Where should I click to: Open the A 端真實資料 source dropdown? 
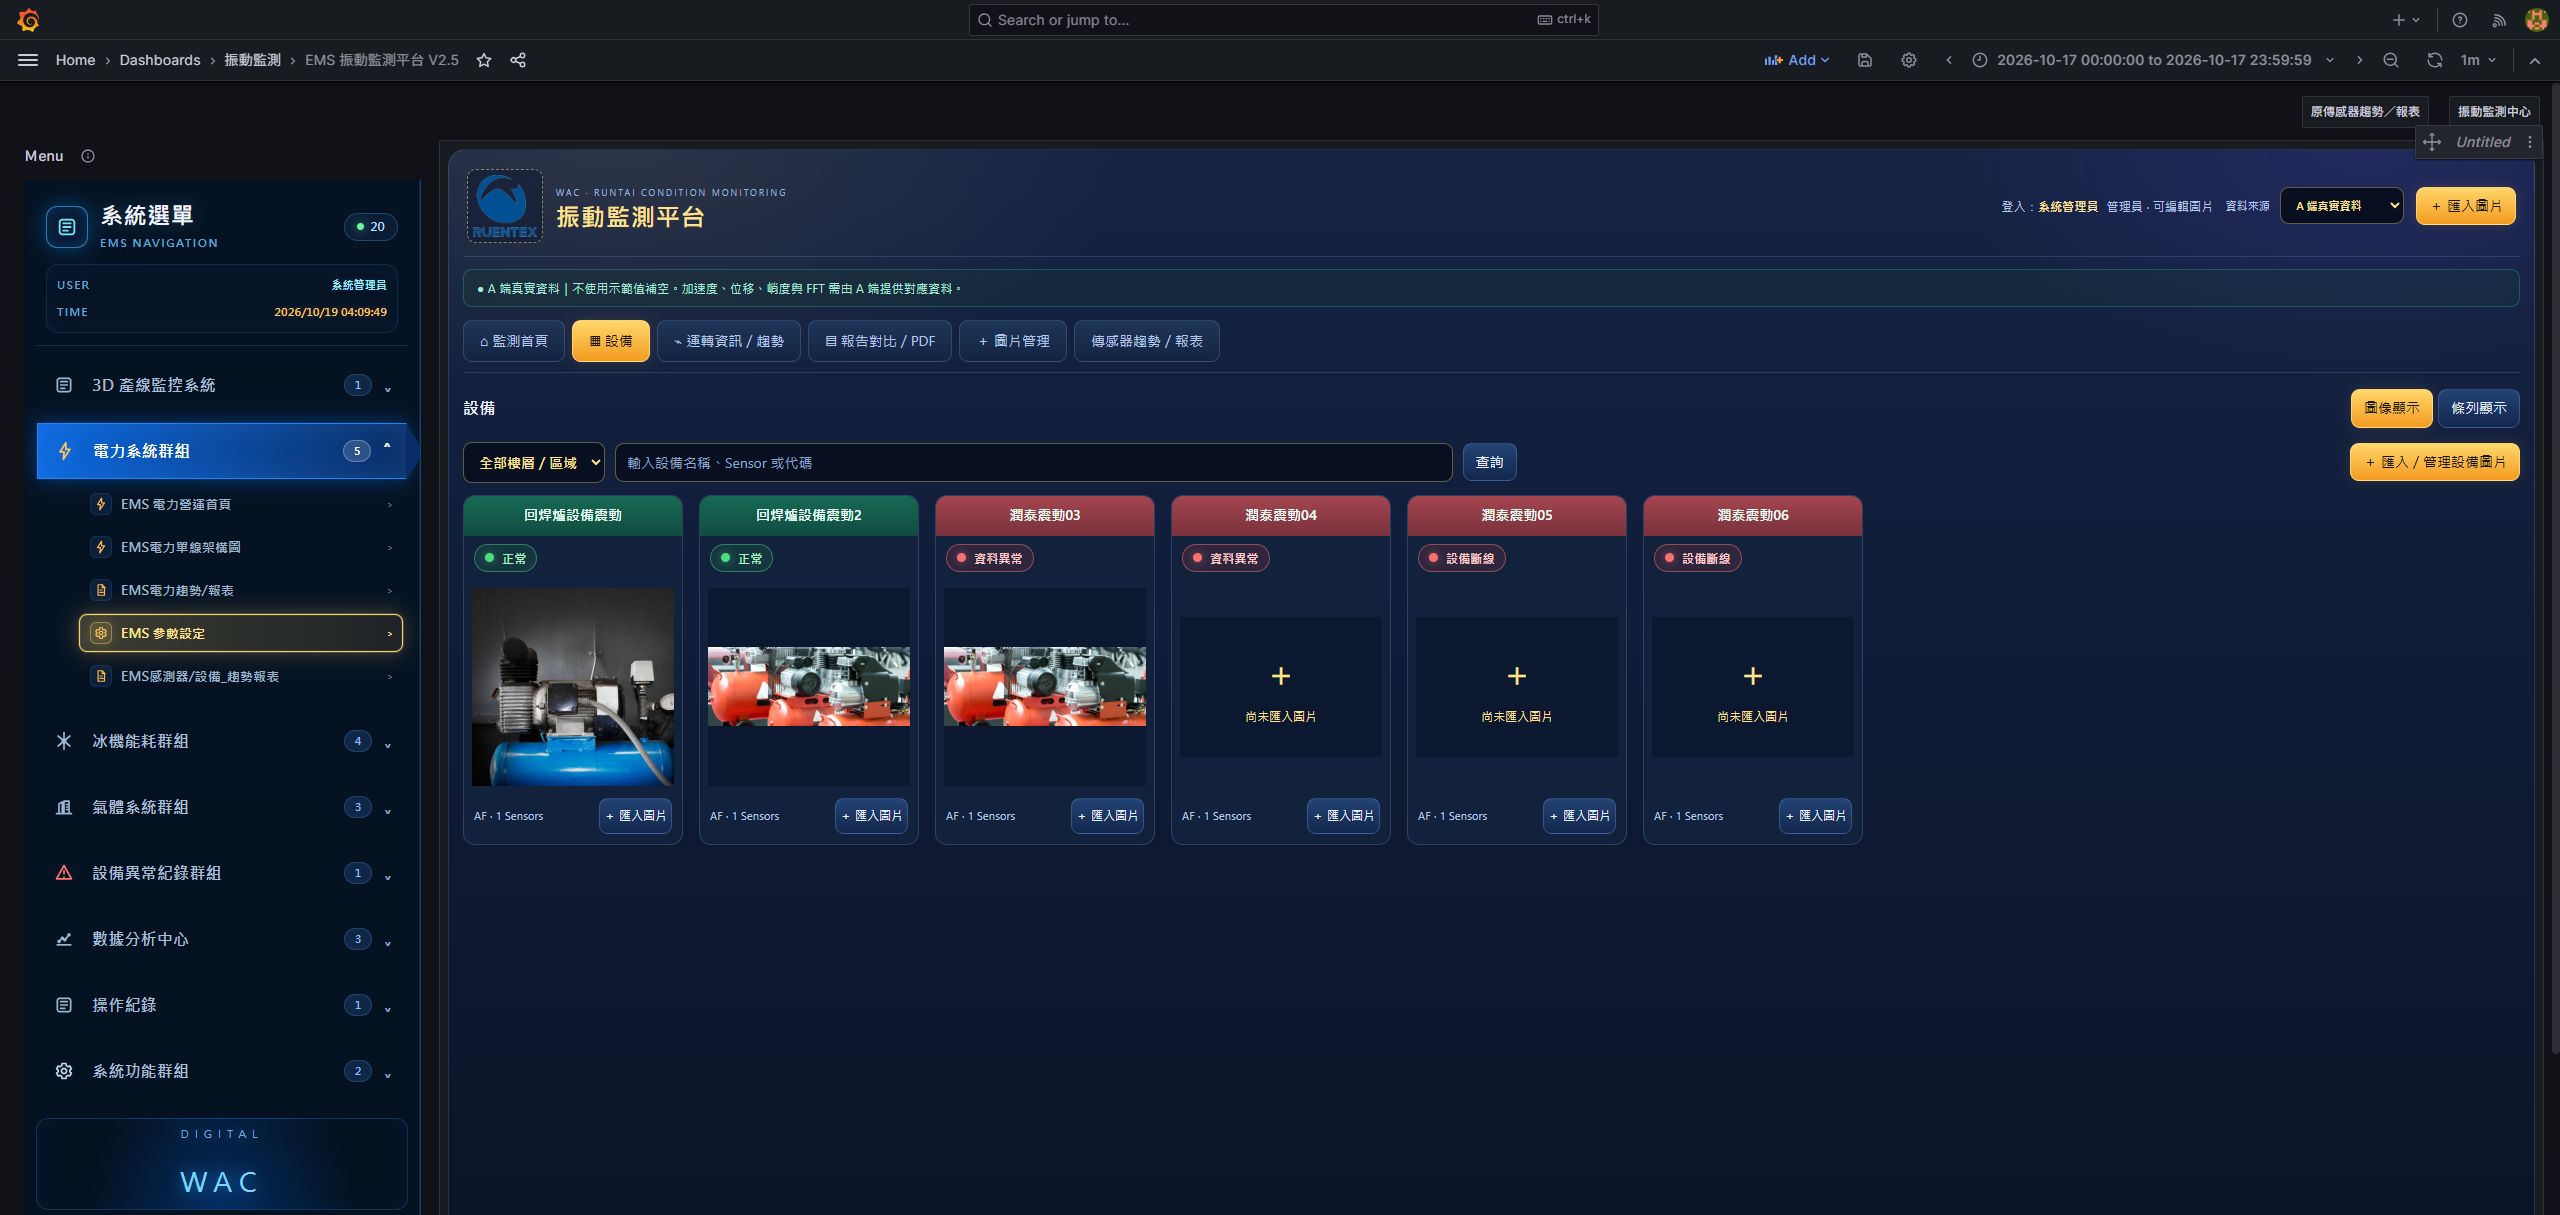(x=2341, y=206)
